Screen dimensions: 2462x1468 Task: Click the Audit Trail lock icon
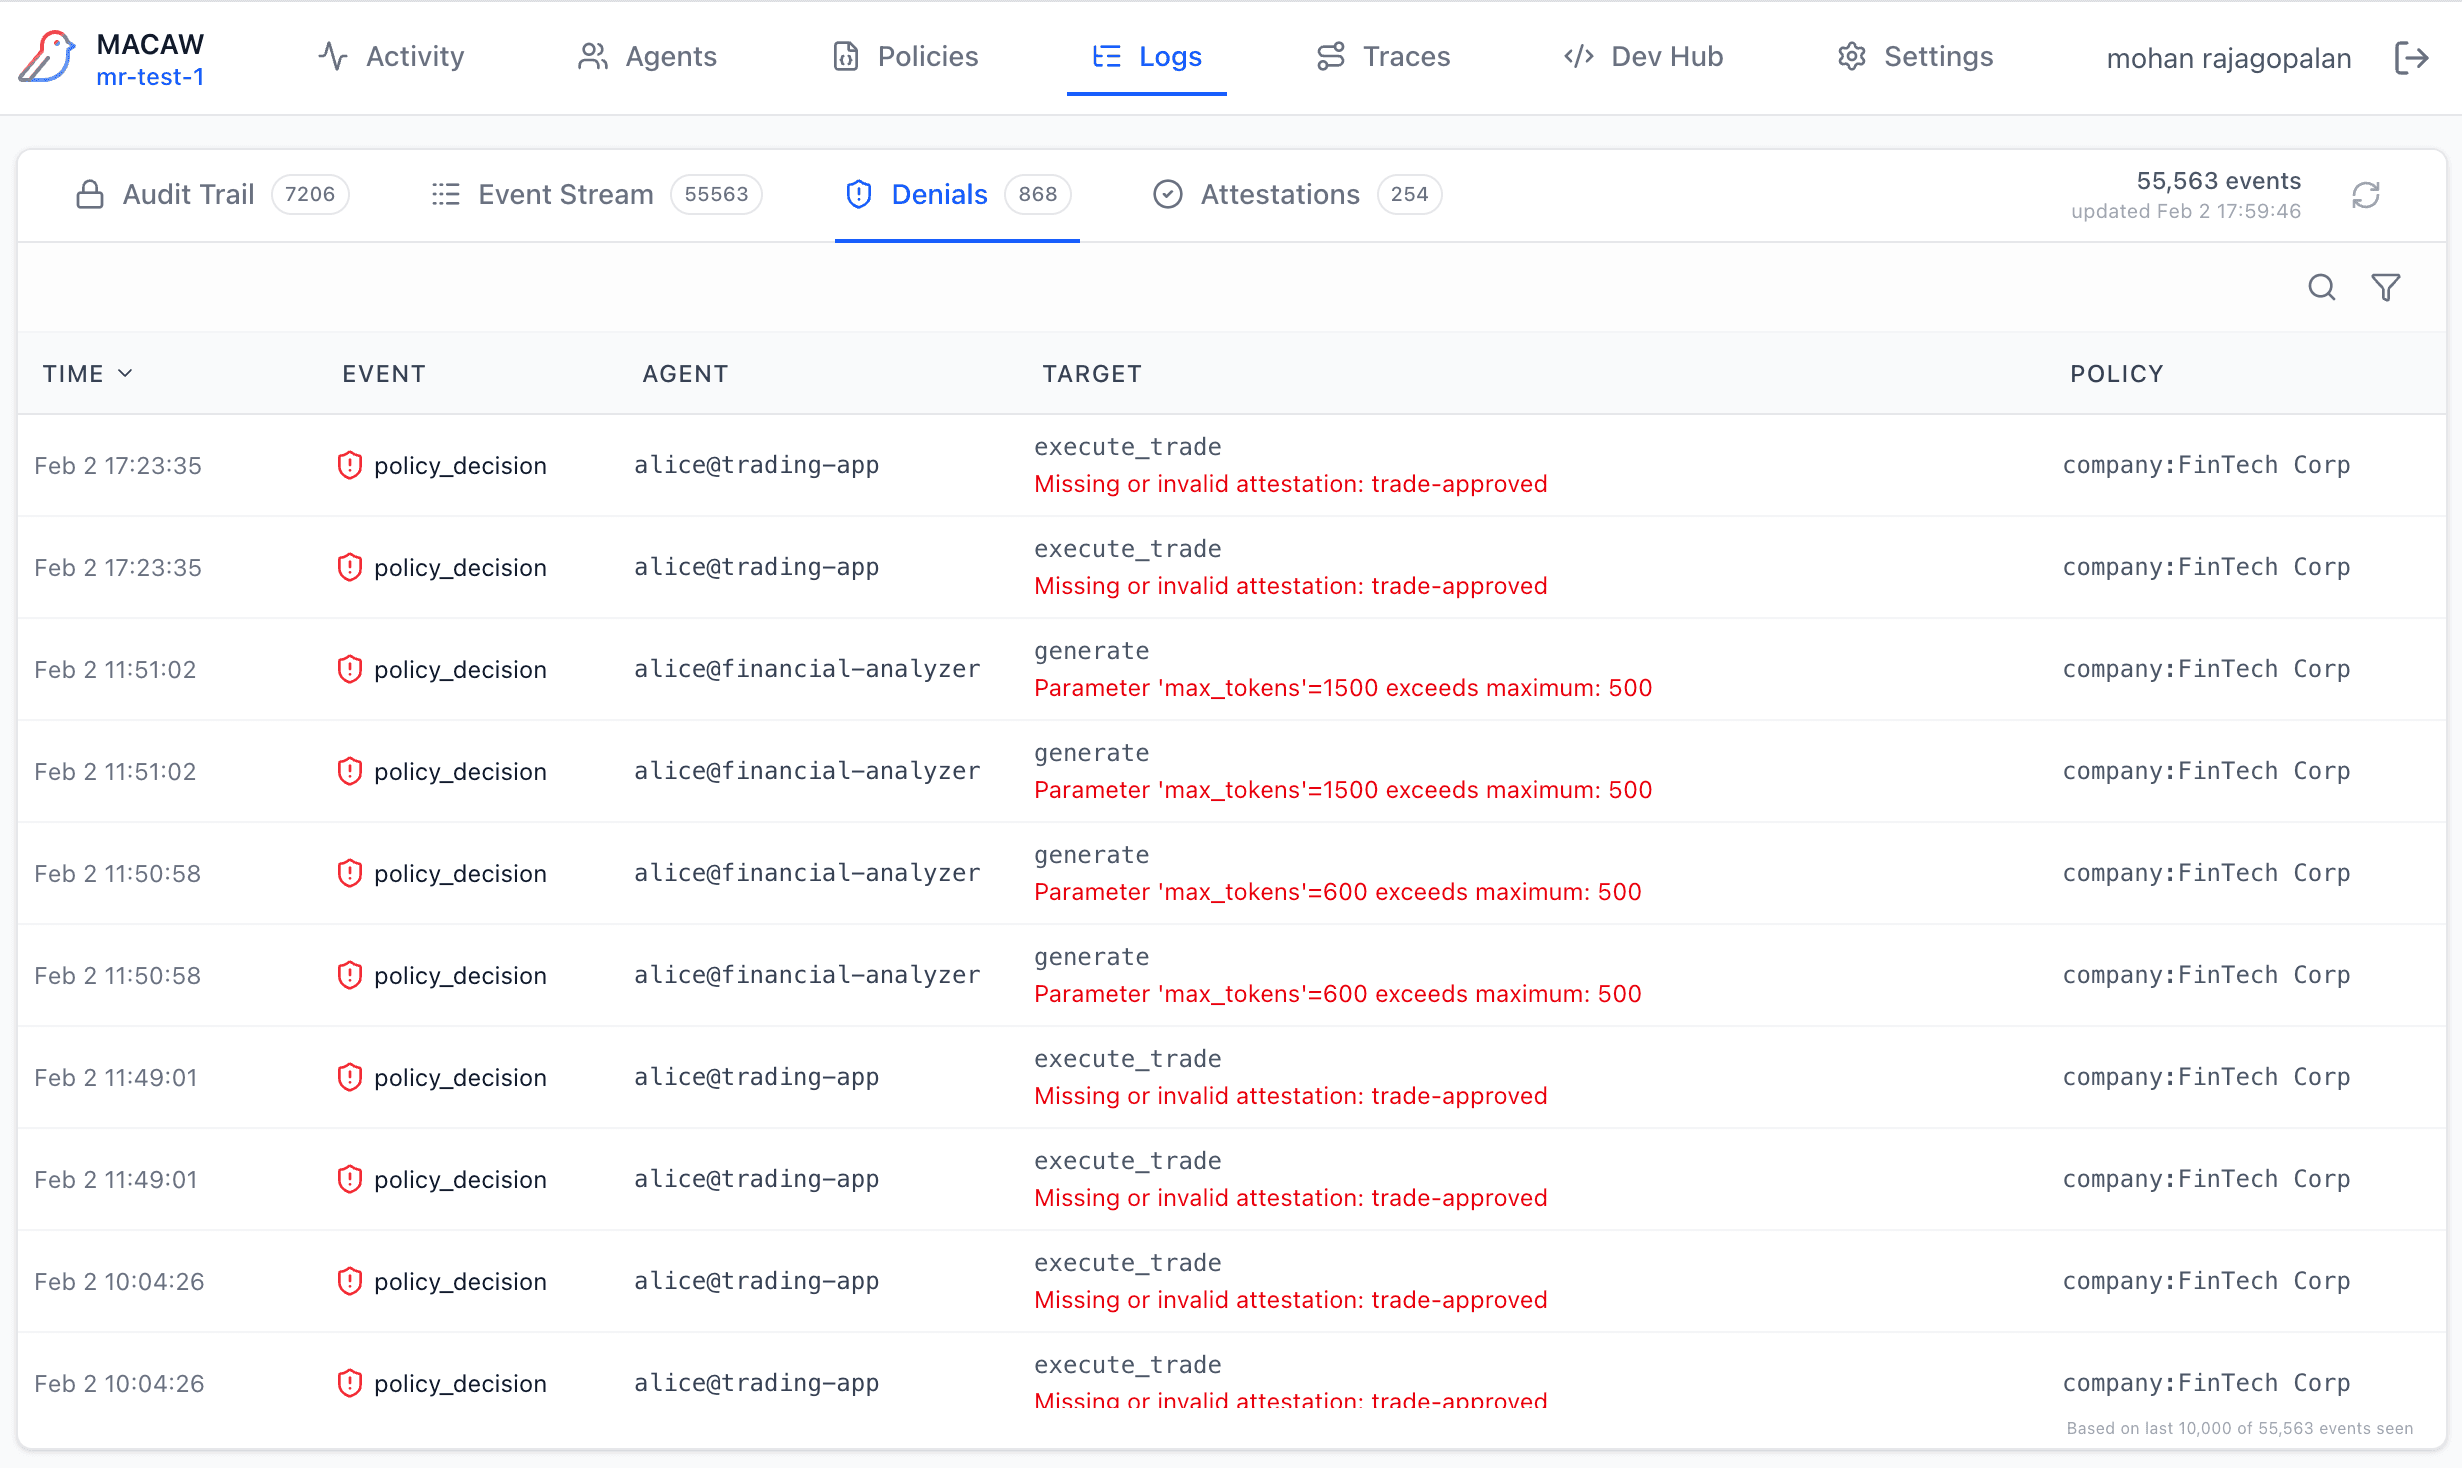pos(90,194)
